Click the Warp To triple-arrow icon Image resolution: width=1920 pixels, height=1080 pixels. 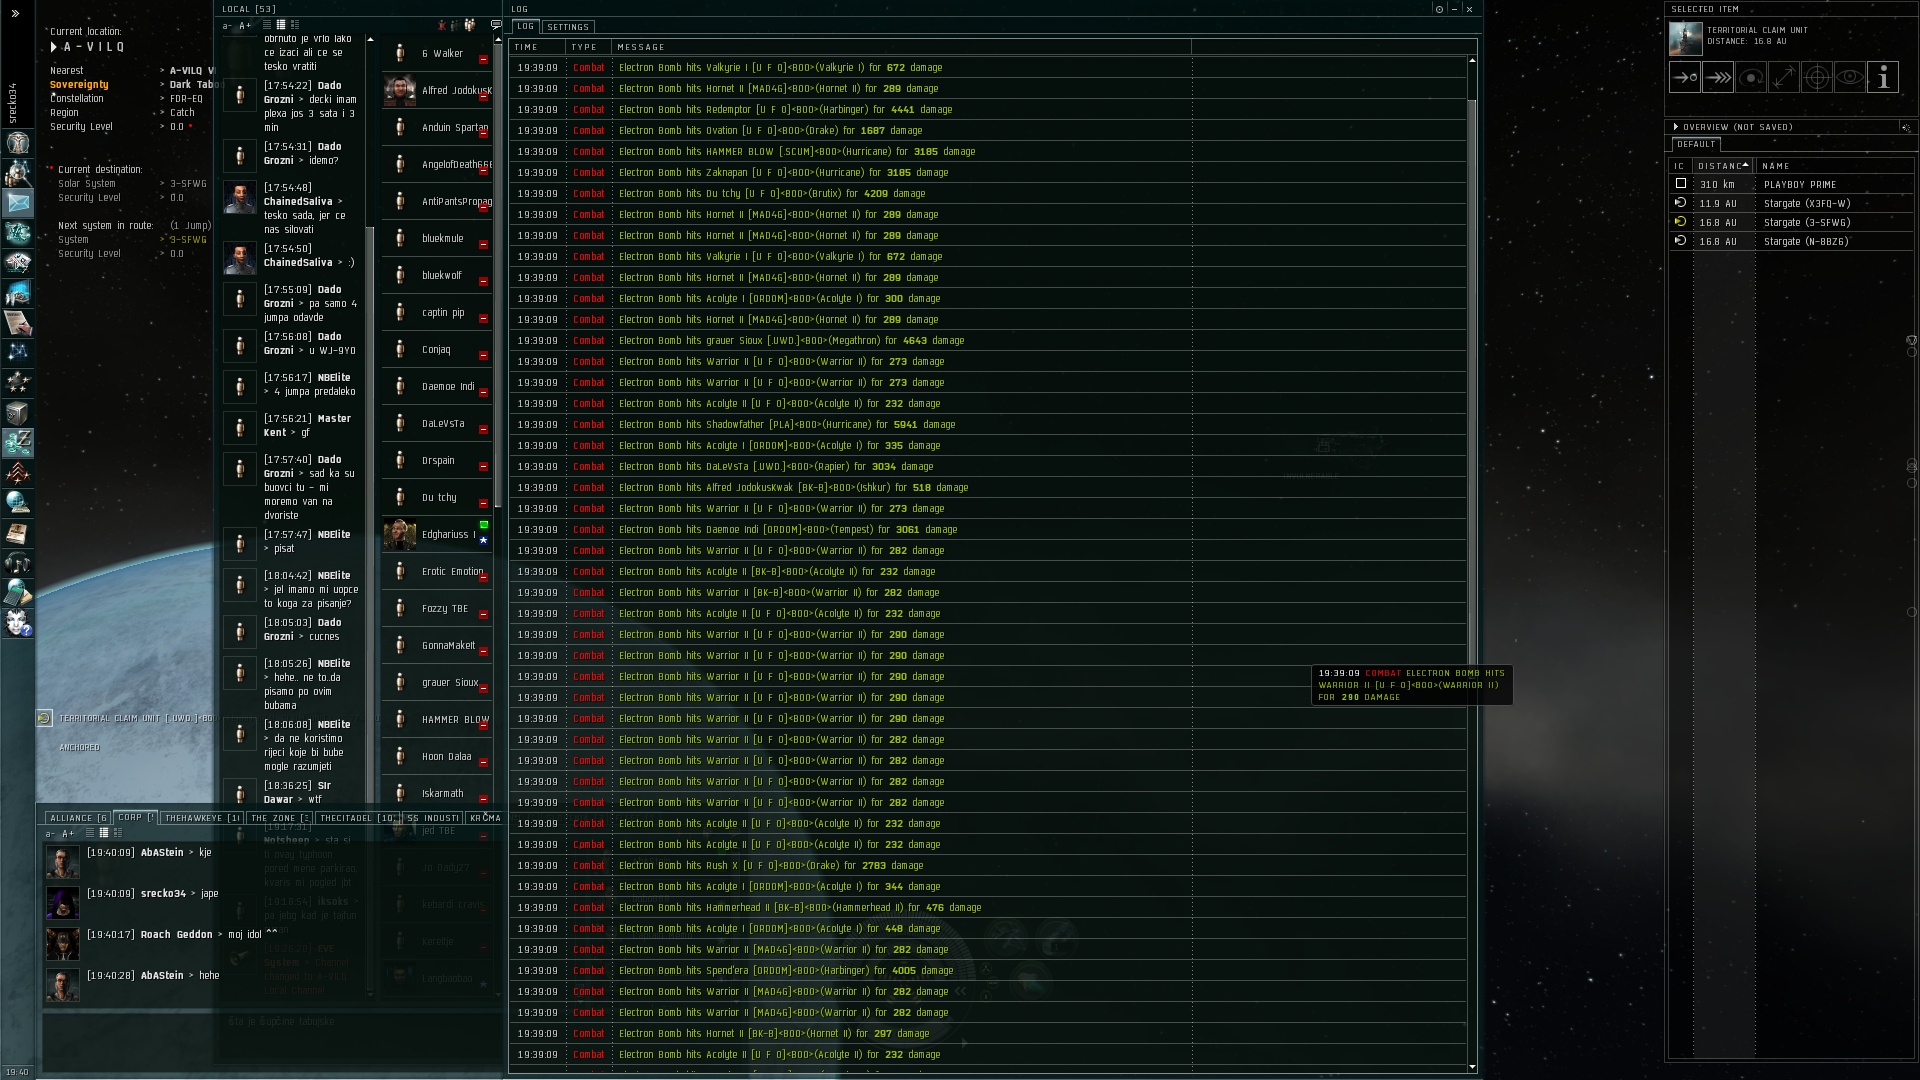tap(1717, 77)
